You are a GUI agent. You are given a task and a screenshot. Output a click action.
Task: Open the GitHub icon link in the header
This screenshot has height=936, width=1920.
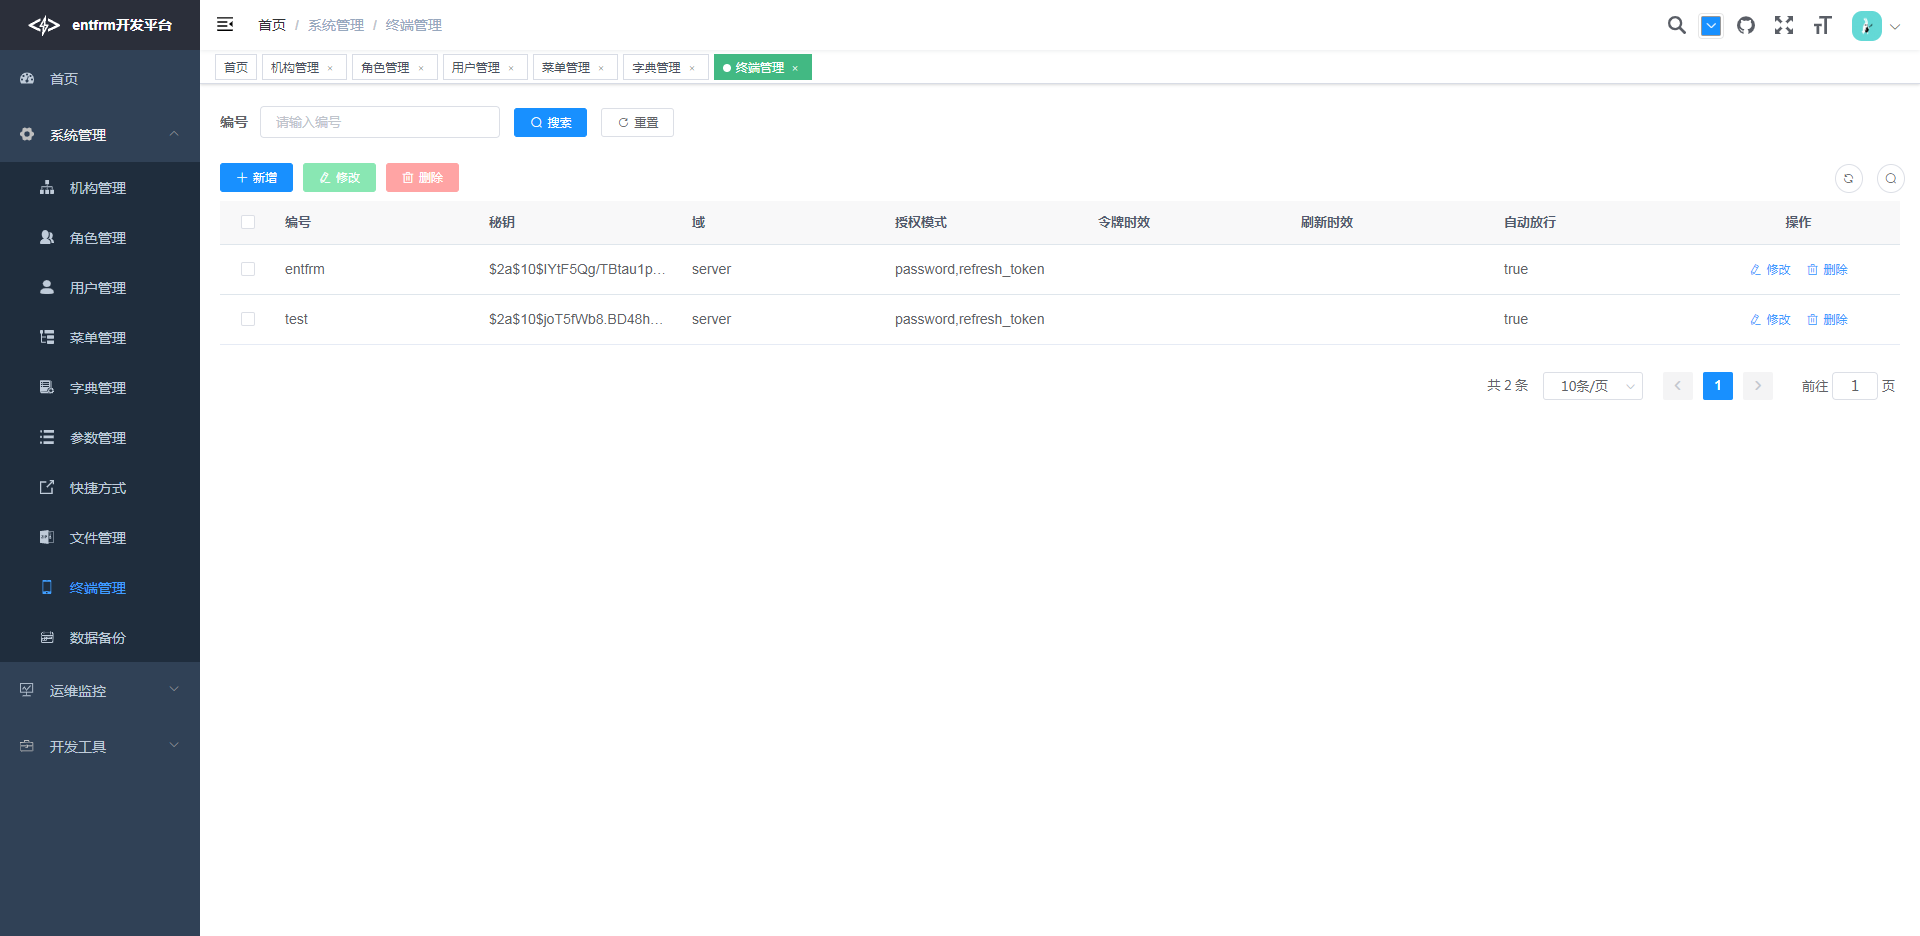[1746, 25]
